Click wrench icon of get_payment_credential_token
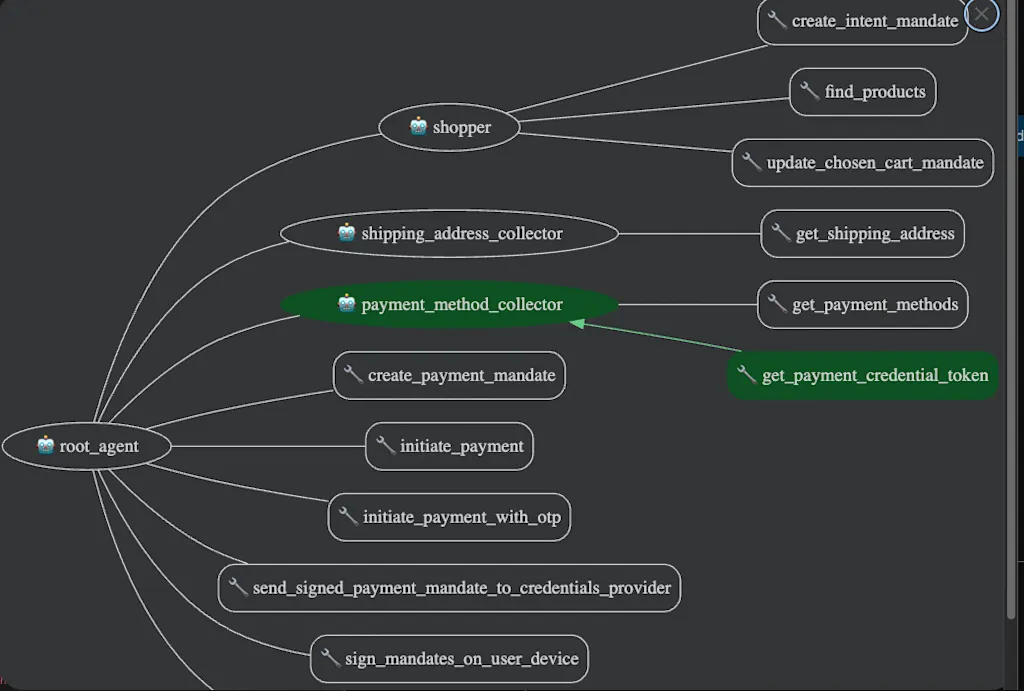The width and height of the screenshot is (1024, 691). tap(747, 375)
